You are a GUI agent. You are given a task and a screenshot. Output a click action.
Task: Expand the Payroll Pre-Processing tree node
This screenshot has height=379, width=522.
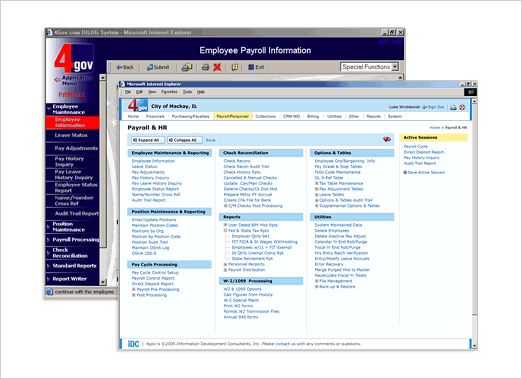click(x=133, y=289)
